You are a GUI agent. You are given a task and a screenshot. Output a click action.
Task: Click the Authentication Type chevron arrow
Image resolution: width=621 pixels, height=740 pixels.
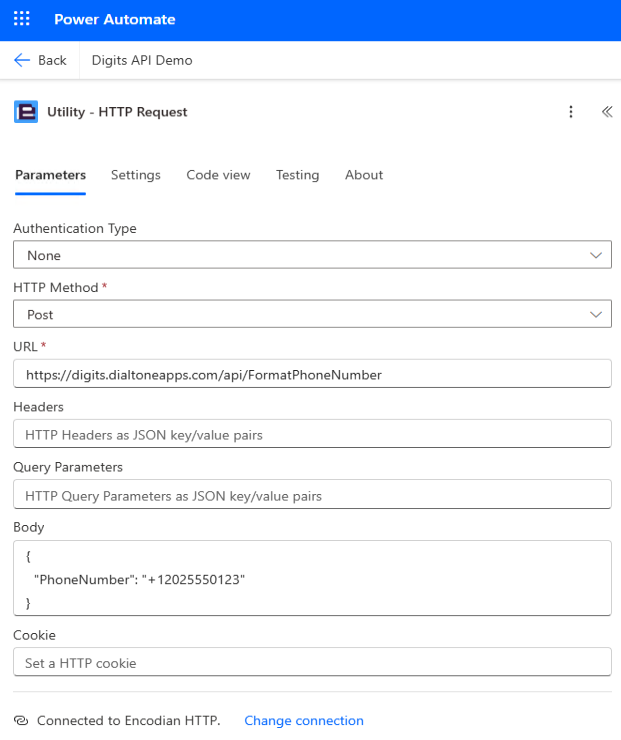(596, 255)
